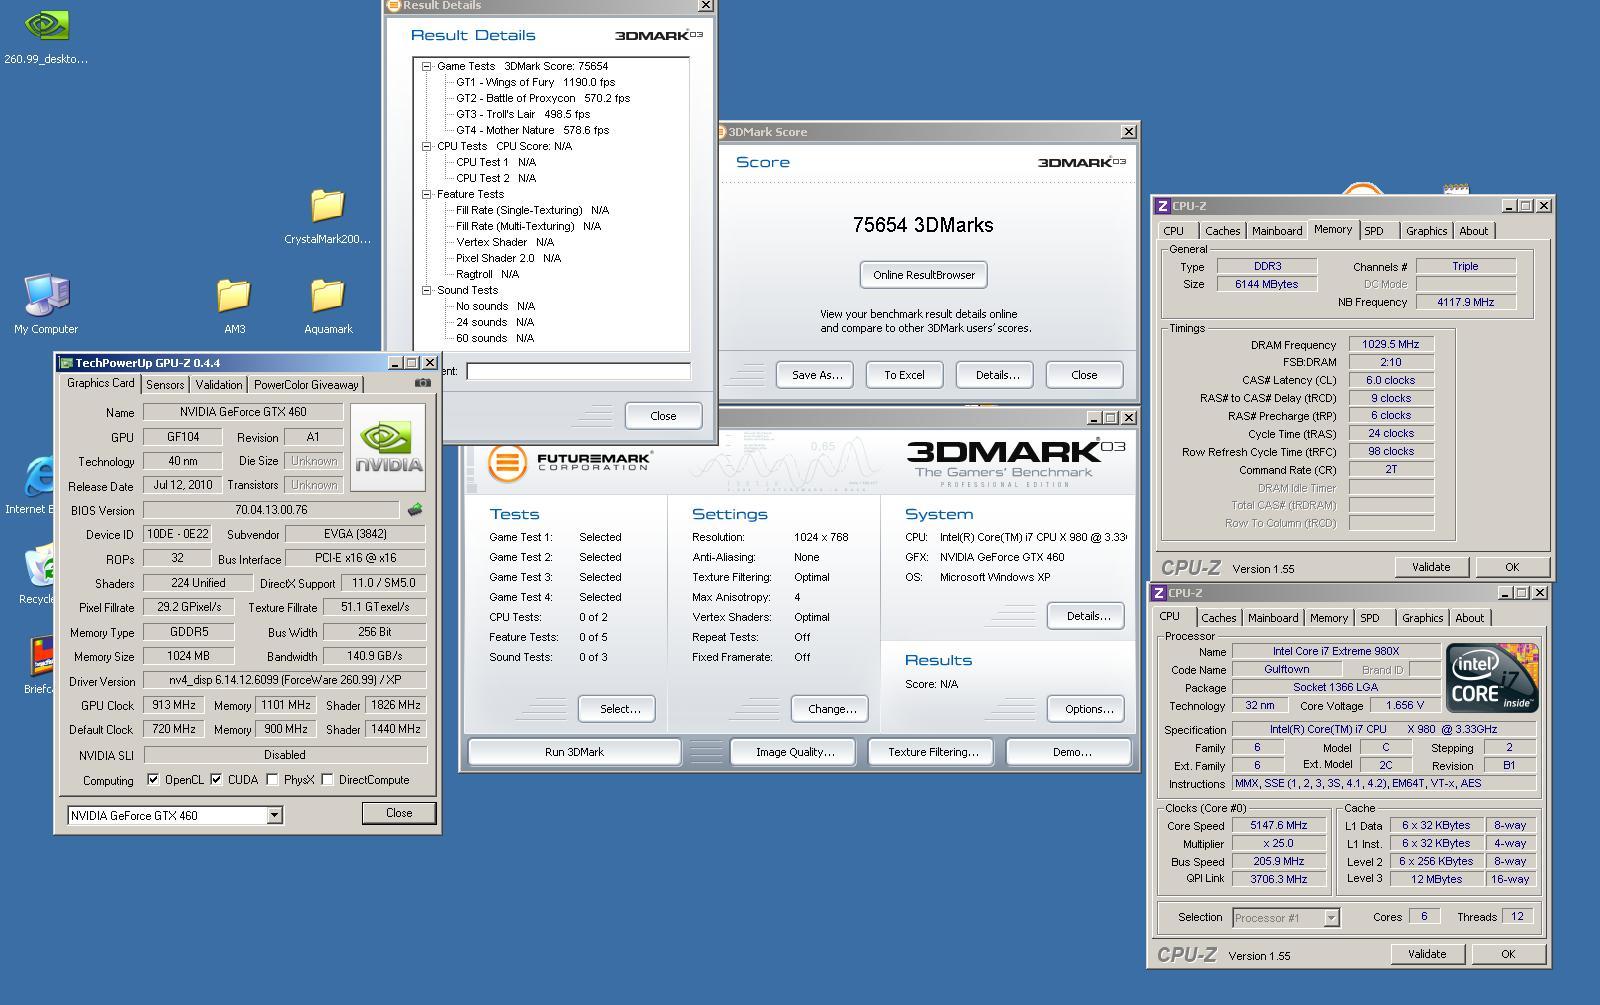
Task: Click the GPU Name field in GPU-Z
Action: [x=243, y=412]
